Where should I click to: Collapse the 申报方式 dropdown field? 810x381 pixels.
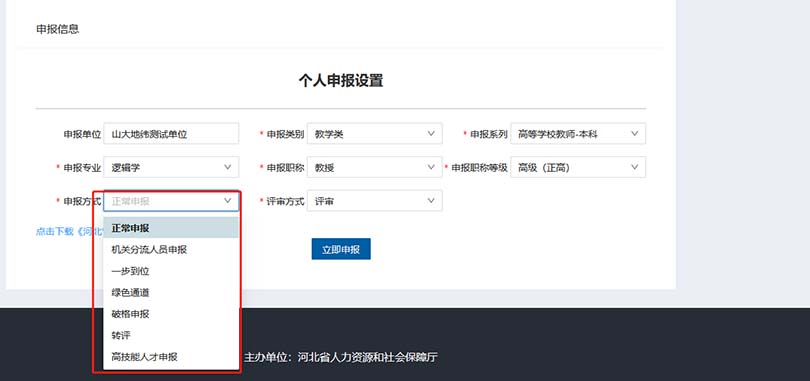[x=171, y=201]
